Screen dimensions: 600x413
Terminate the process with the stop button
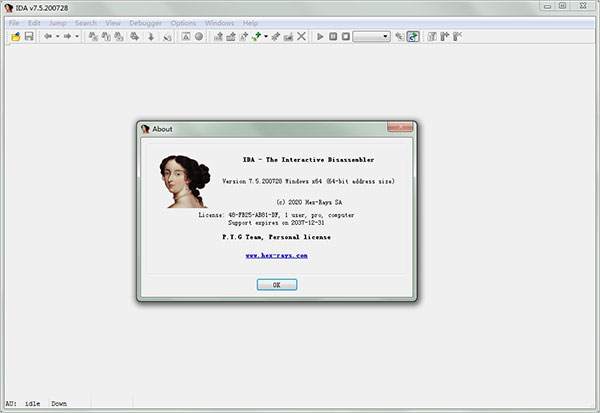click(346, 36)
